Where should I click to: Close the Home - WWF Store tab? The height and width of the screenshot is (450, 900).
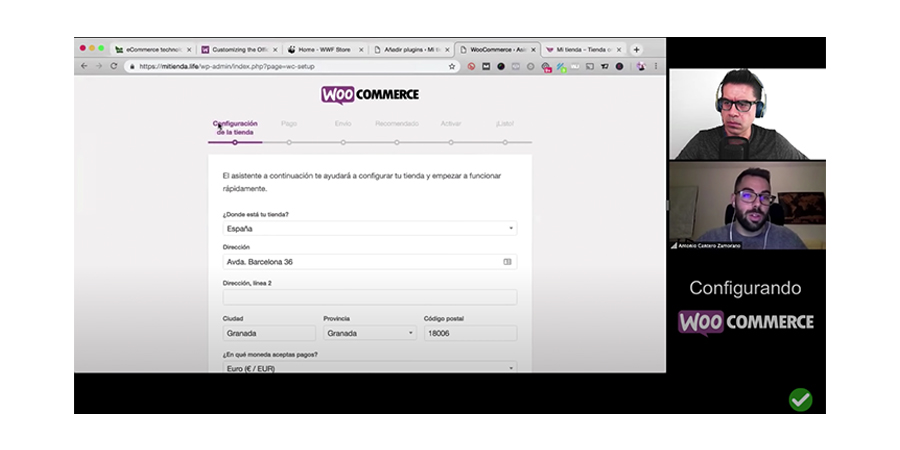pos(361,50)
